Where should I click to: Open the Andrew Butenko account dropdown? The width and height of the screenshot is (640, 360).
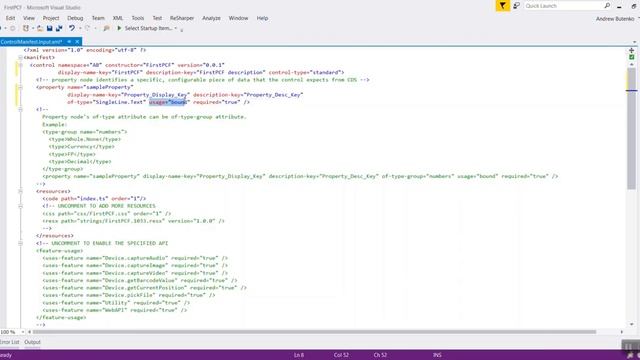pyautogui.click(x=639, y=19)
